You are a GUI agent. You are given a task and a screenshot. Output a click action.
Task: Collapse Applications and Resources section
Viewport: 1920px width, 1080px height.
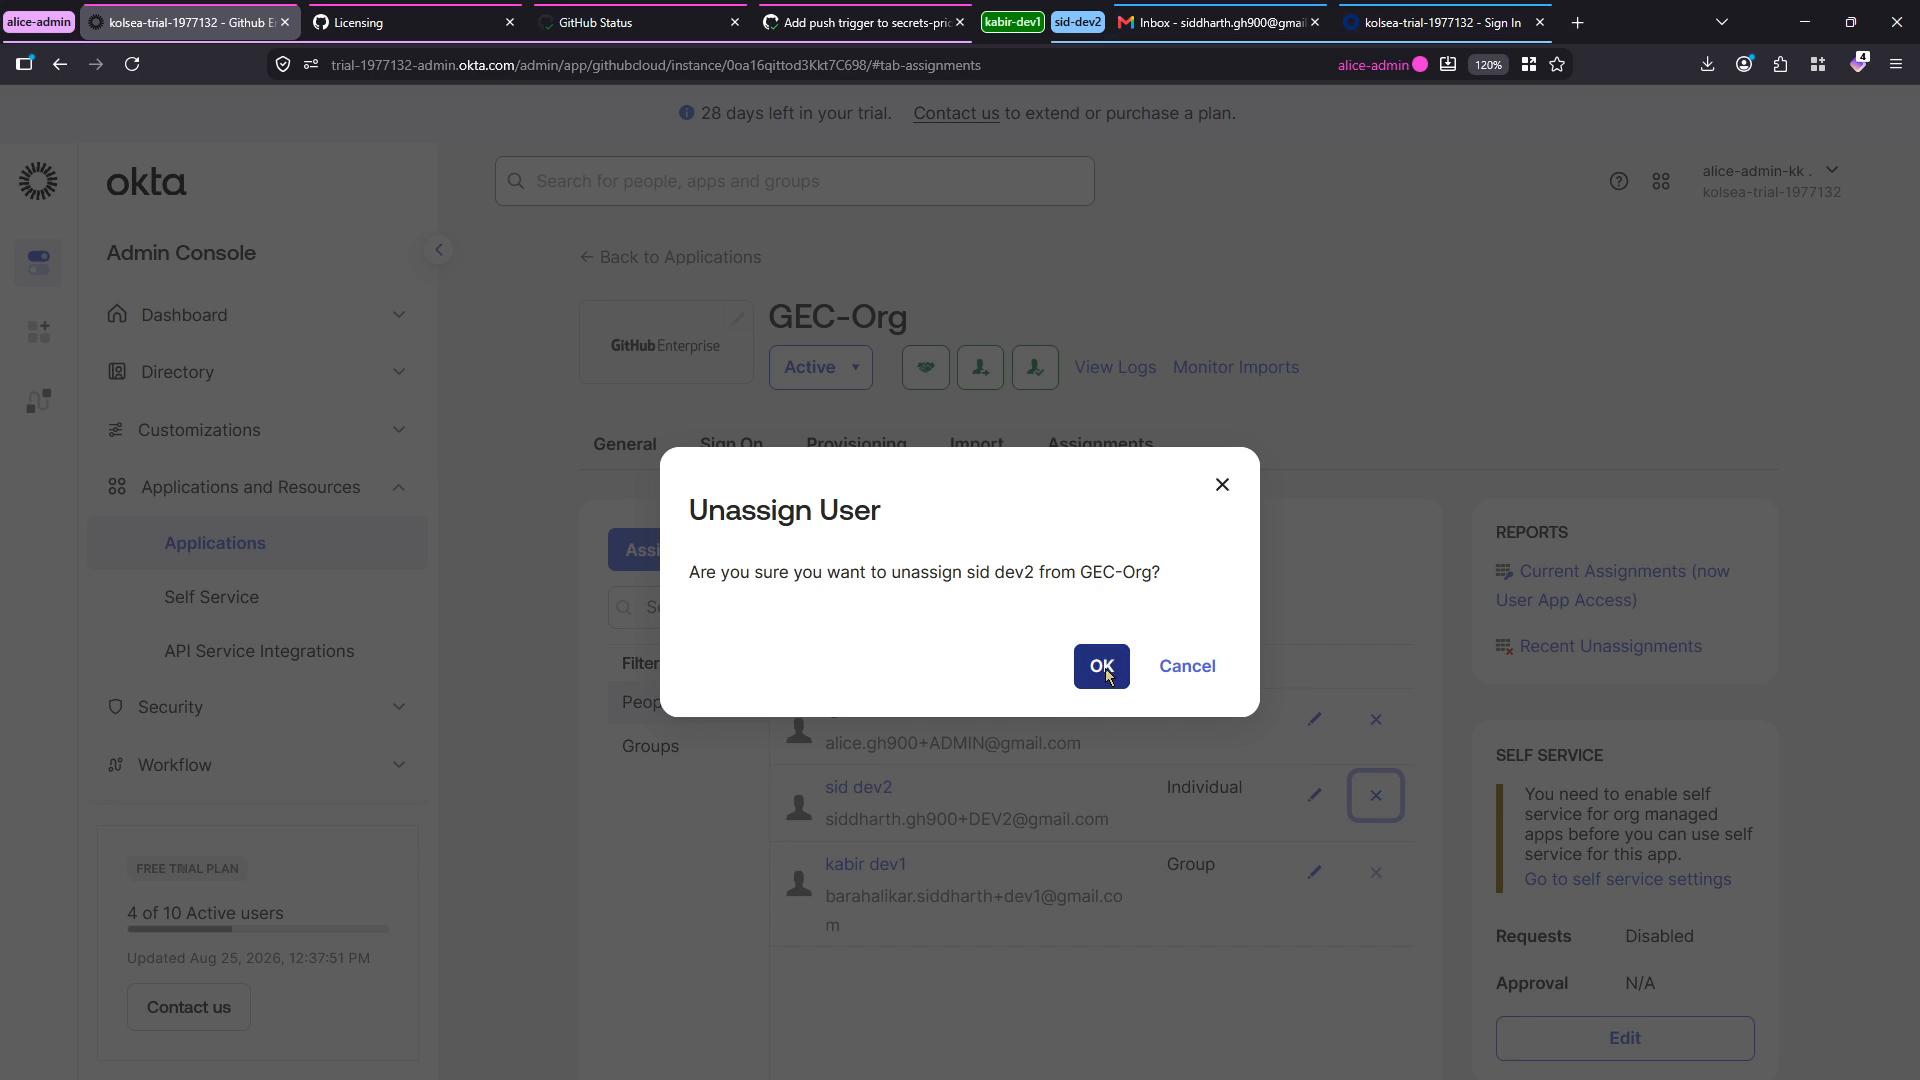258,487
